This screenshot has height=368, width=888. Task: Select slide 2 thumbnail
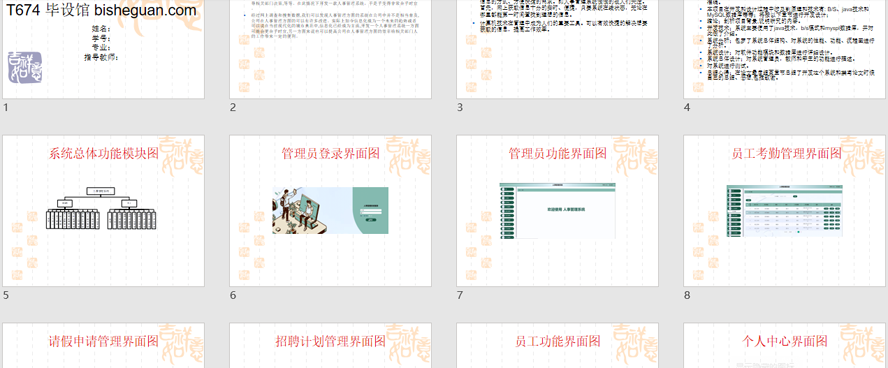tap(331, 49)
